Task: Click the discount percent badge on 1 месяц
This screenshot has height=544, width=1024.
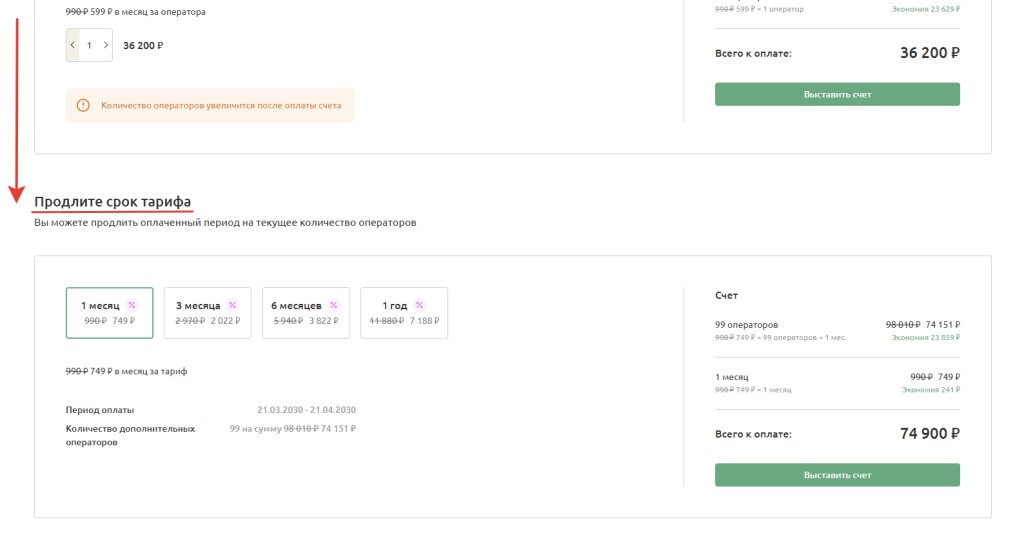Action: (x=132, y=305)
